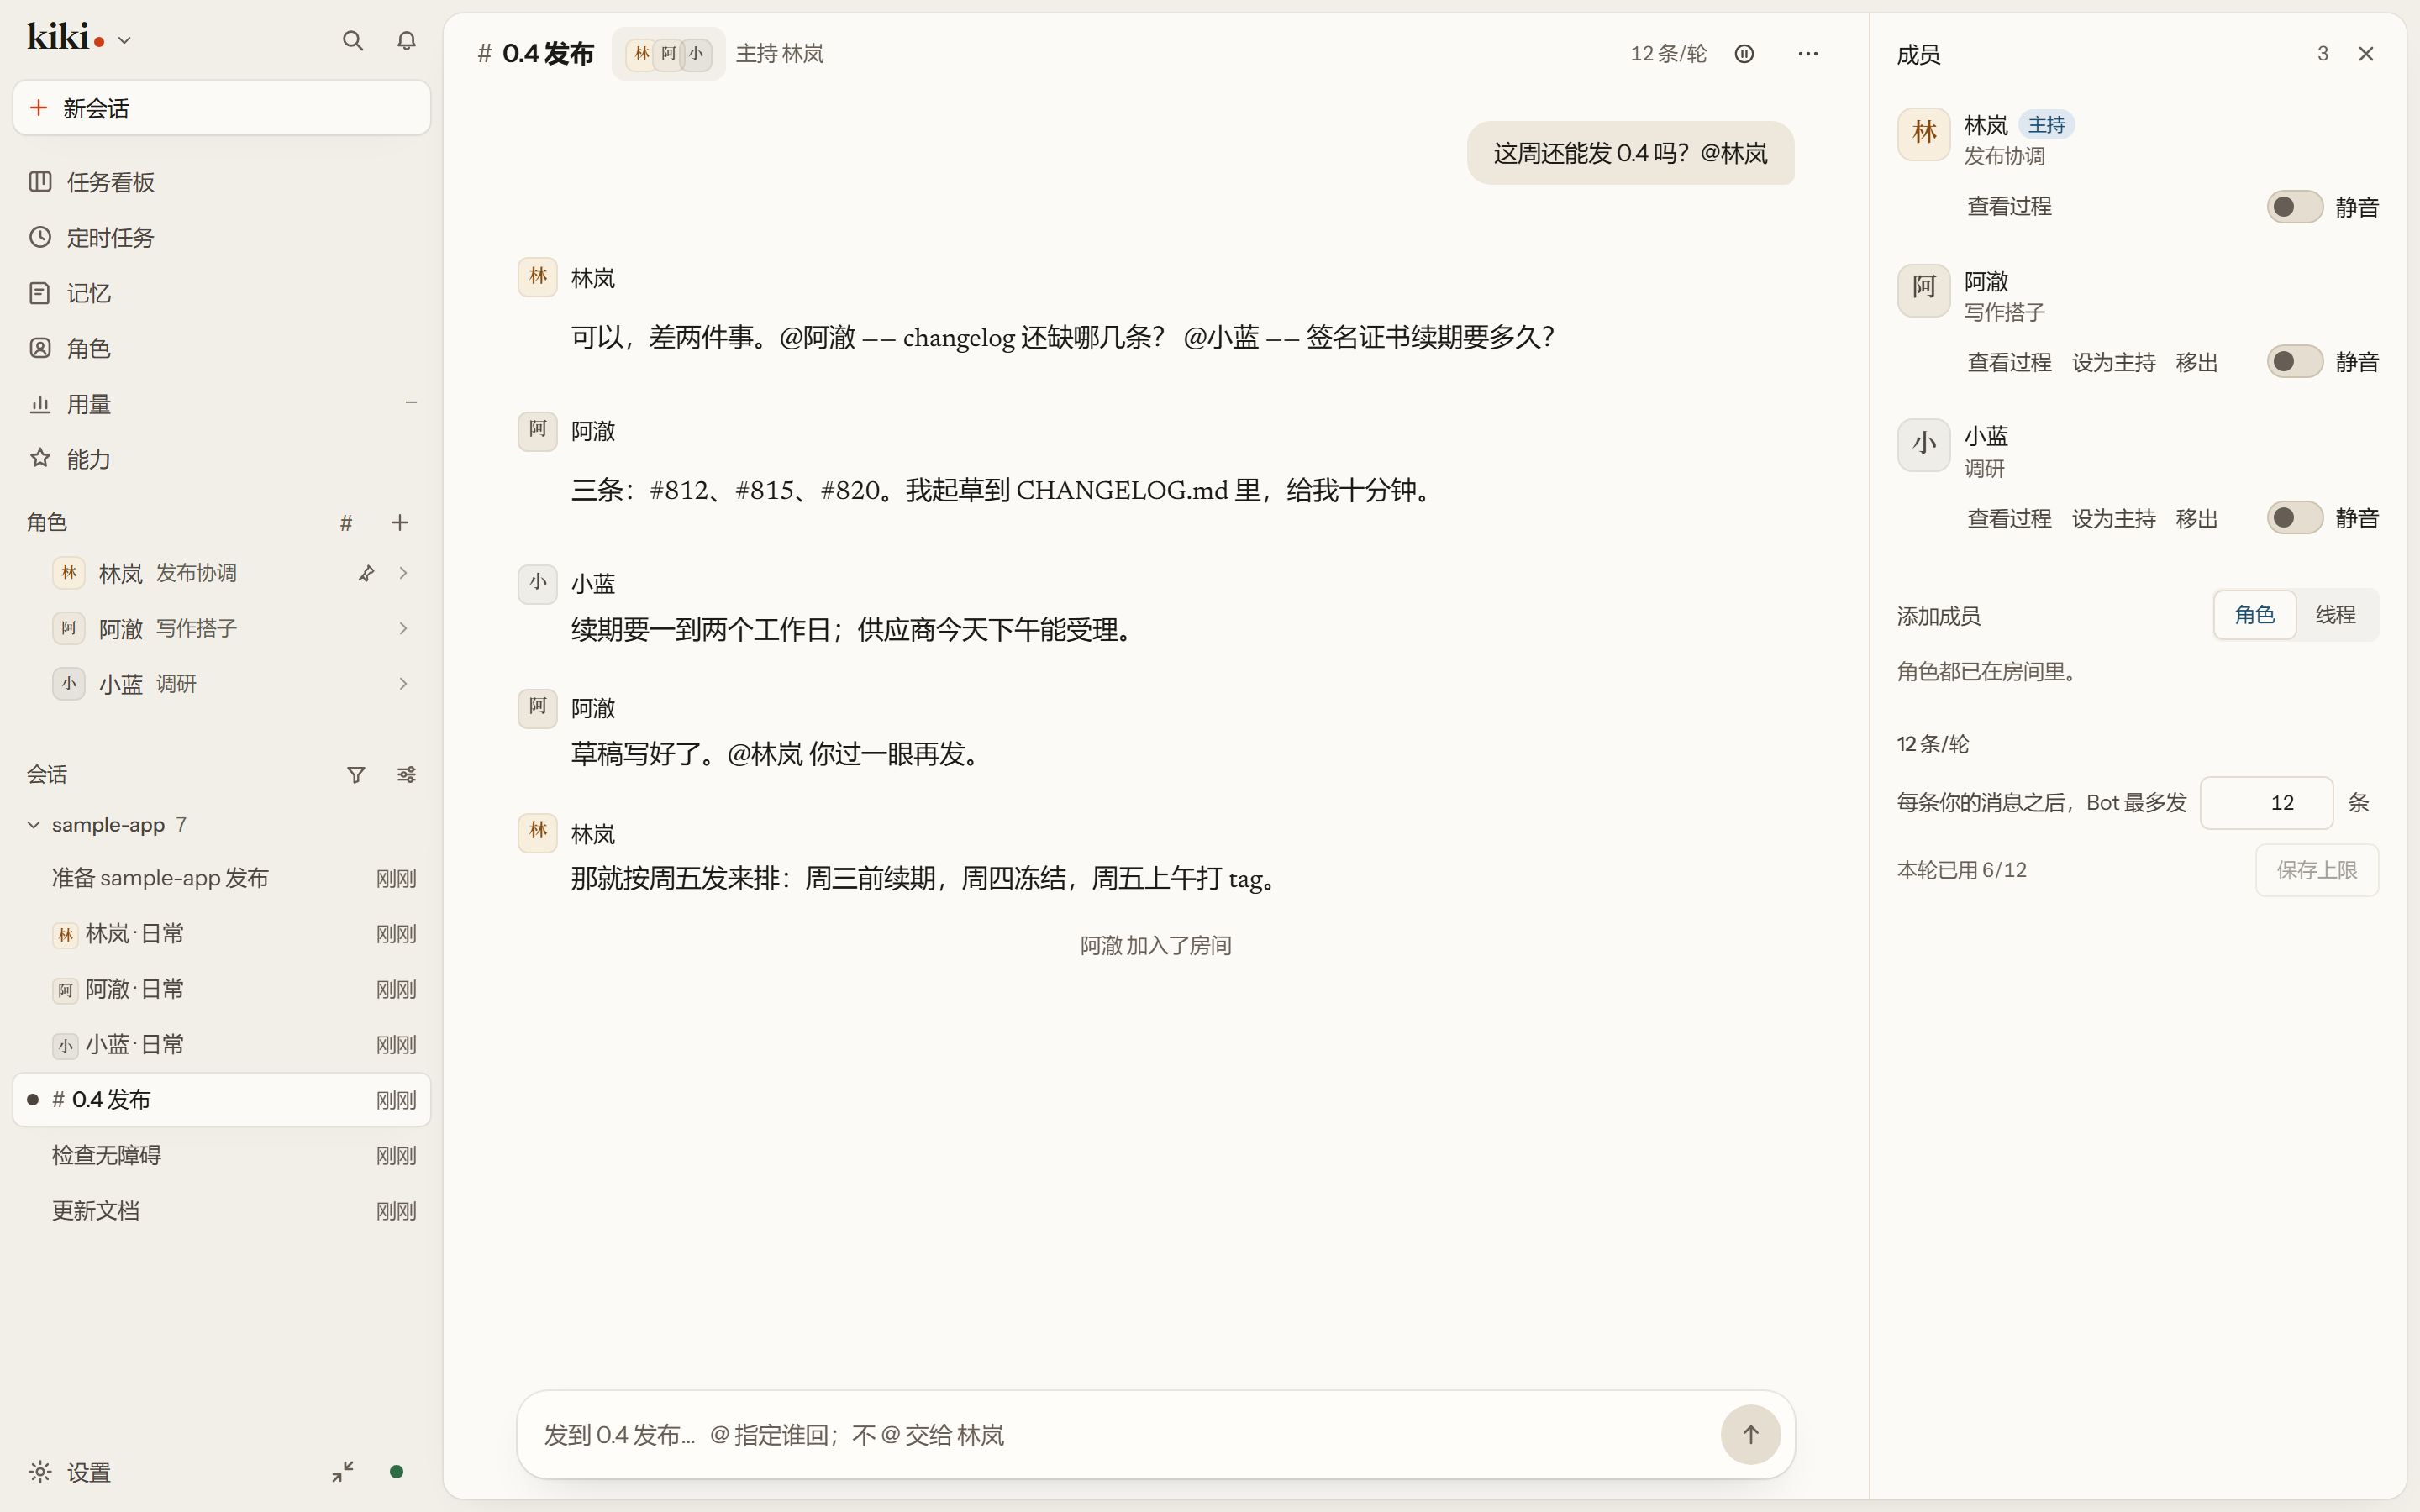Open the more options ellipsis menu
This screenshot has width=2420, height=1512.
[x=1808, y=54]
